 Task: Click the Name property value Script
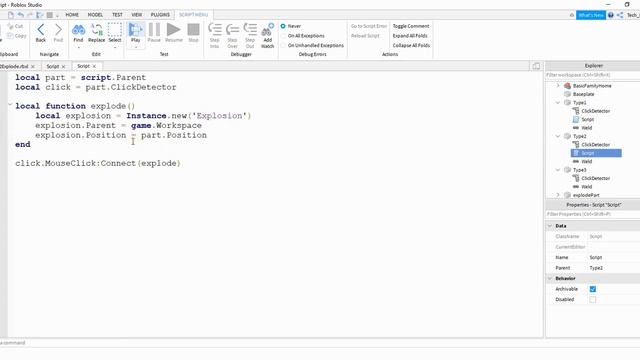tap(596, 258)
